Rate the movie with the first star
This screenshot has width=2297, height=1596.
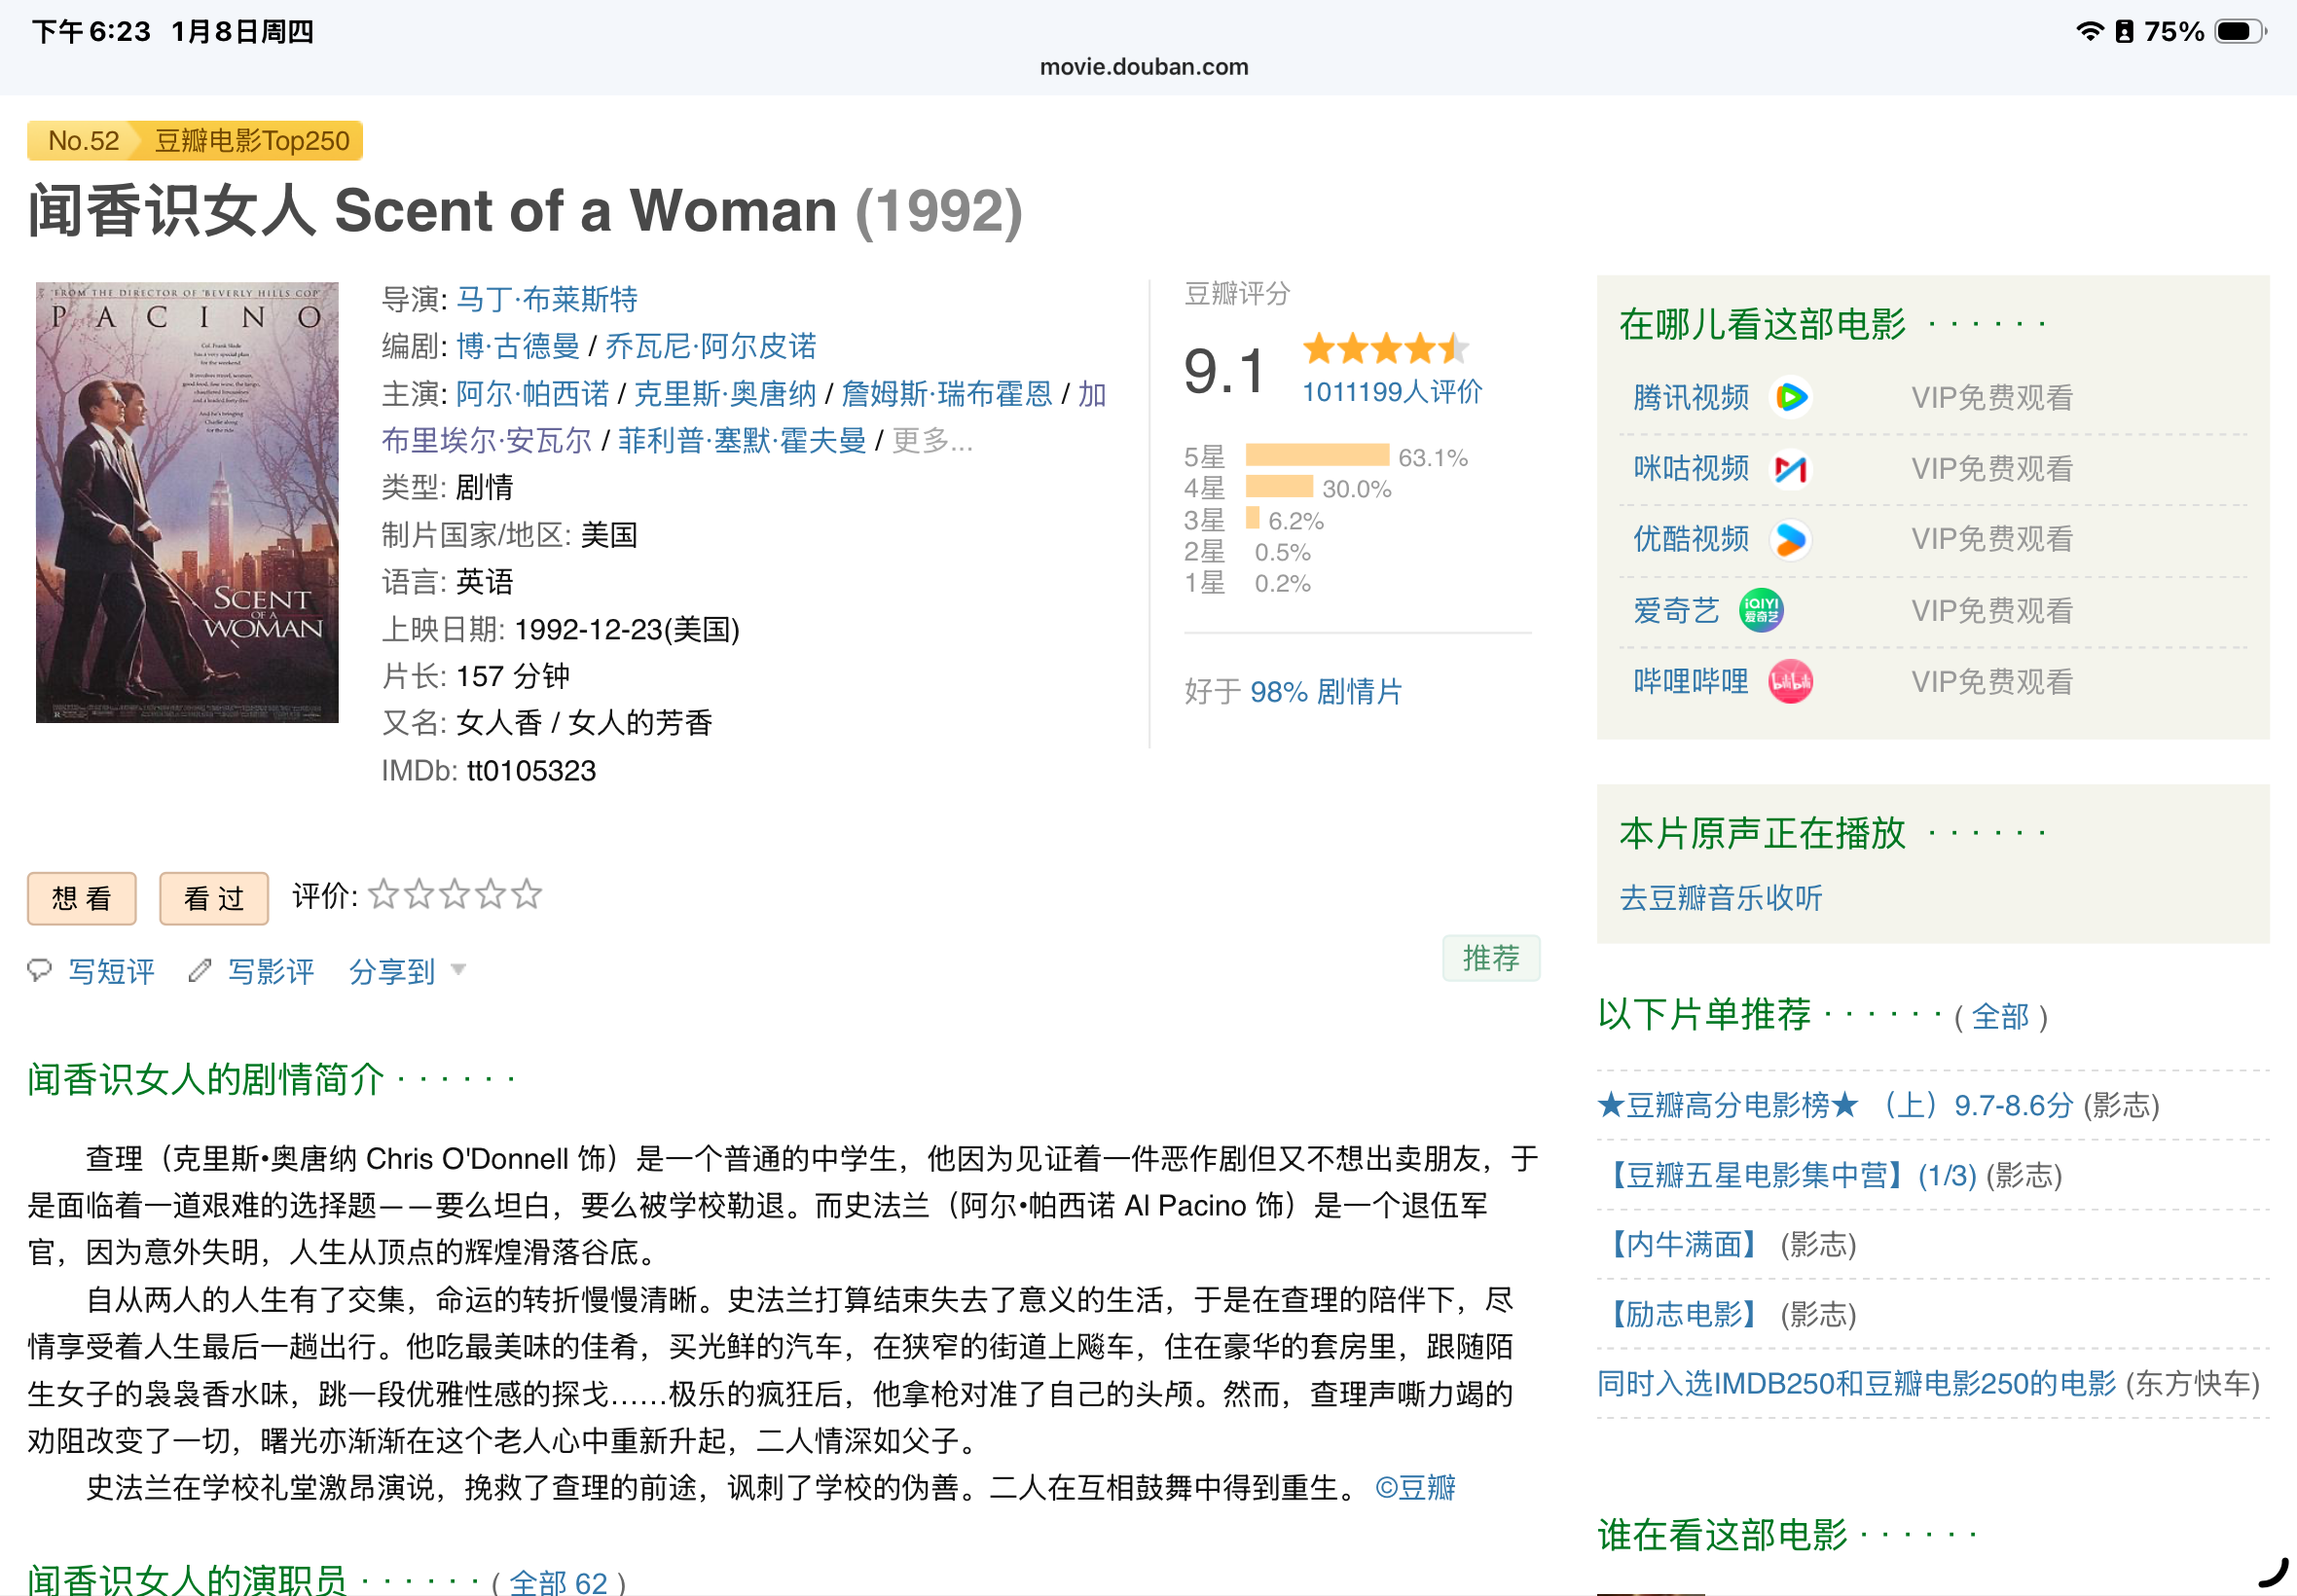click(x=383, y=894)
